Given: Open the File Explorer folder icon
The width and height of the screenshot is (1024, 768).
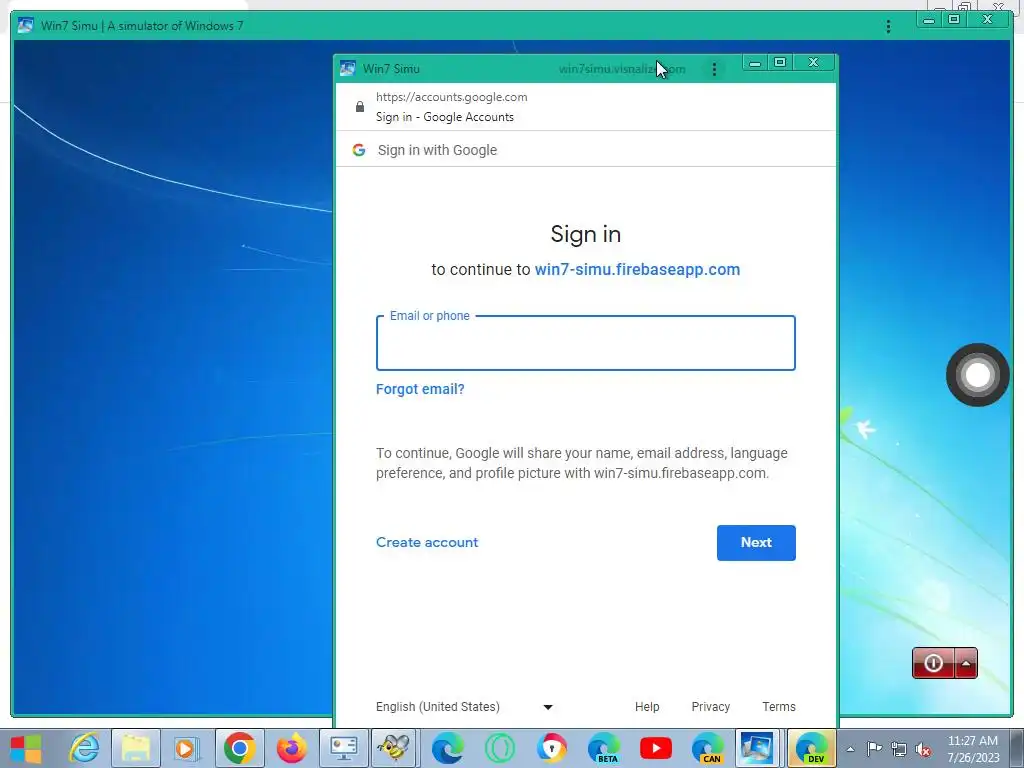Looking at the screenshot, I should coord(136,748).
